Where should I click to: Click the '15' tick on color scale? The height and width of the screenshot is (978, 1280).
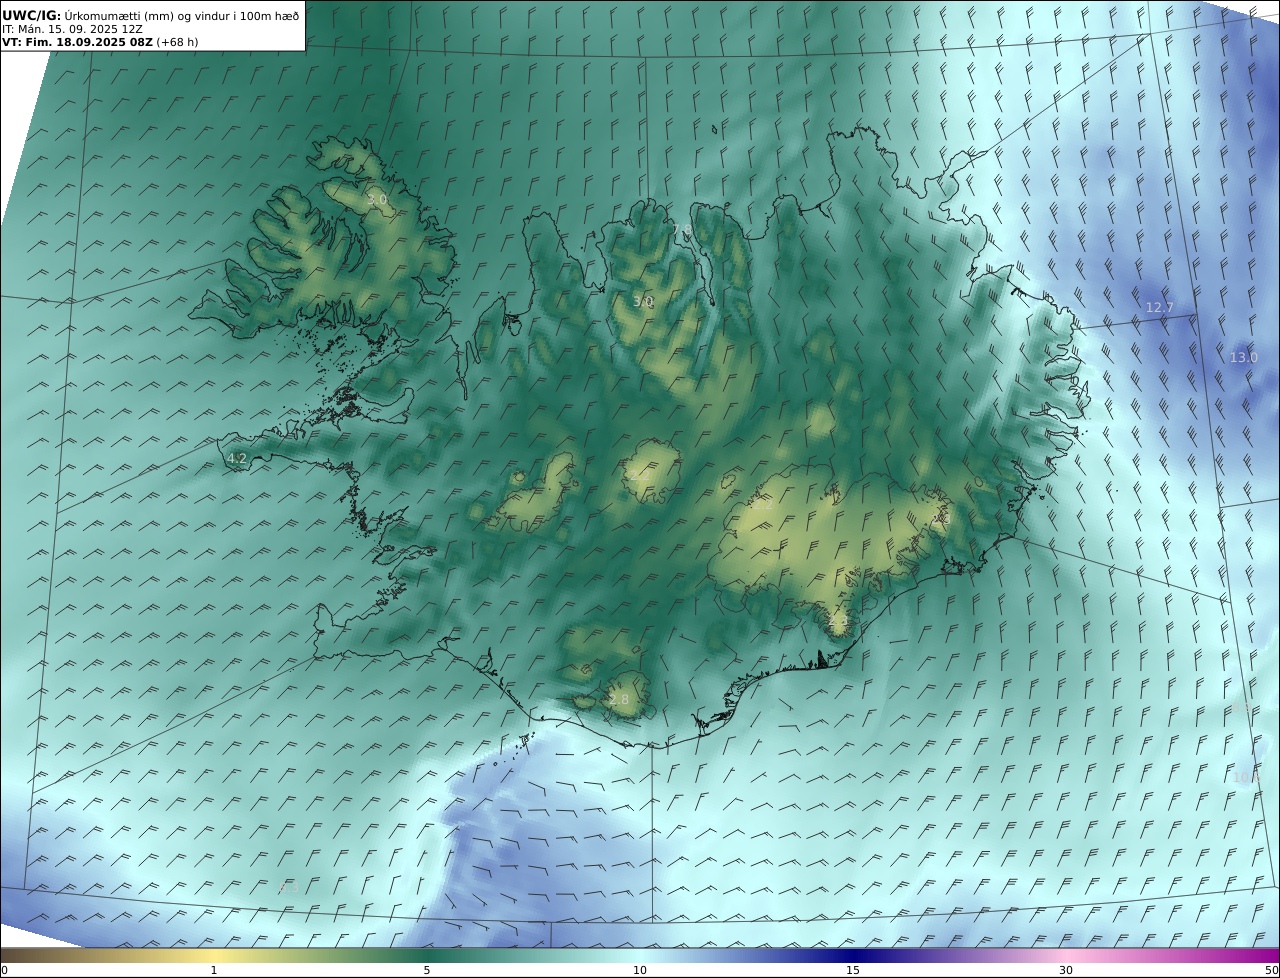pyautogui.click(x=853, y=970)
